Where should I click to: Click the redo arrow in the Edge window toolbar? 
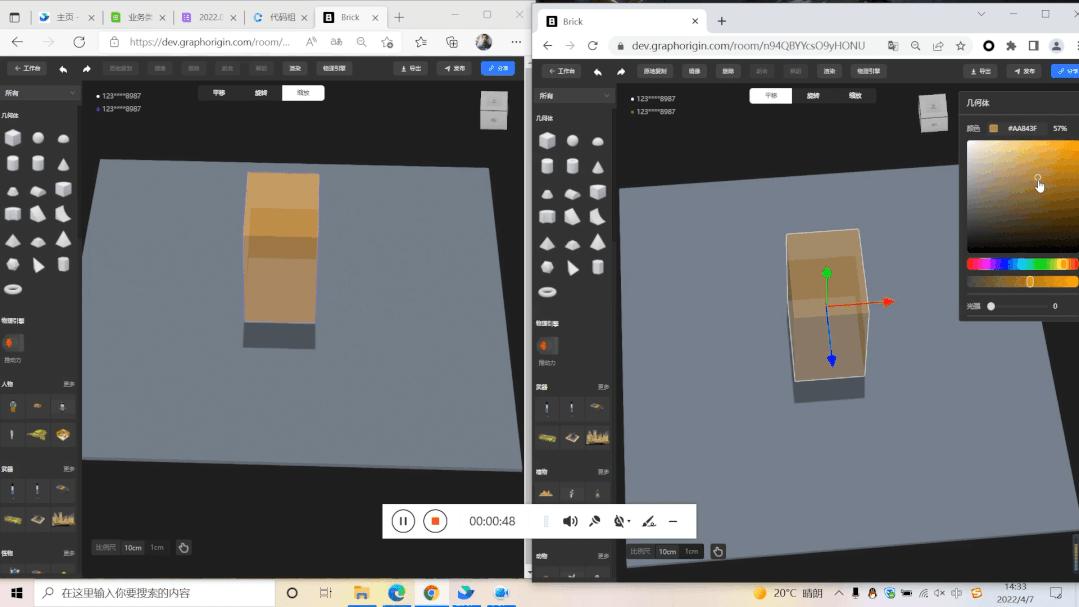(87, 69)
